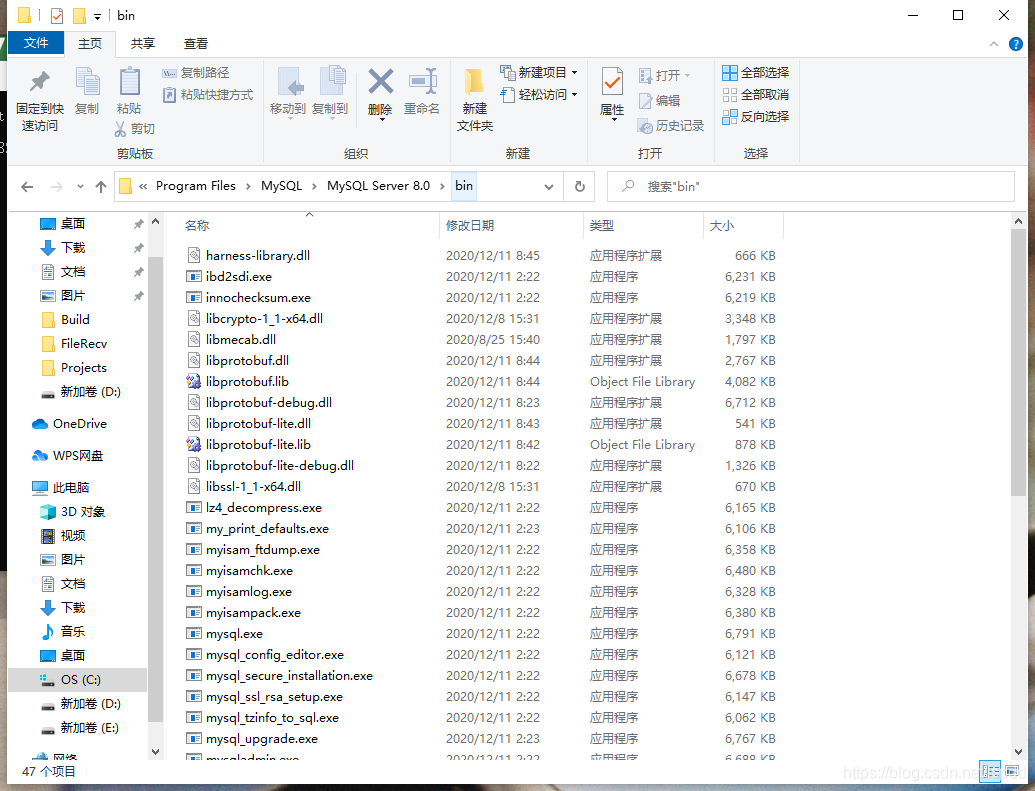
Task: Click Program Files in the breadcrumb
Action: click(x=195, y=186)
